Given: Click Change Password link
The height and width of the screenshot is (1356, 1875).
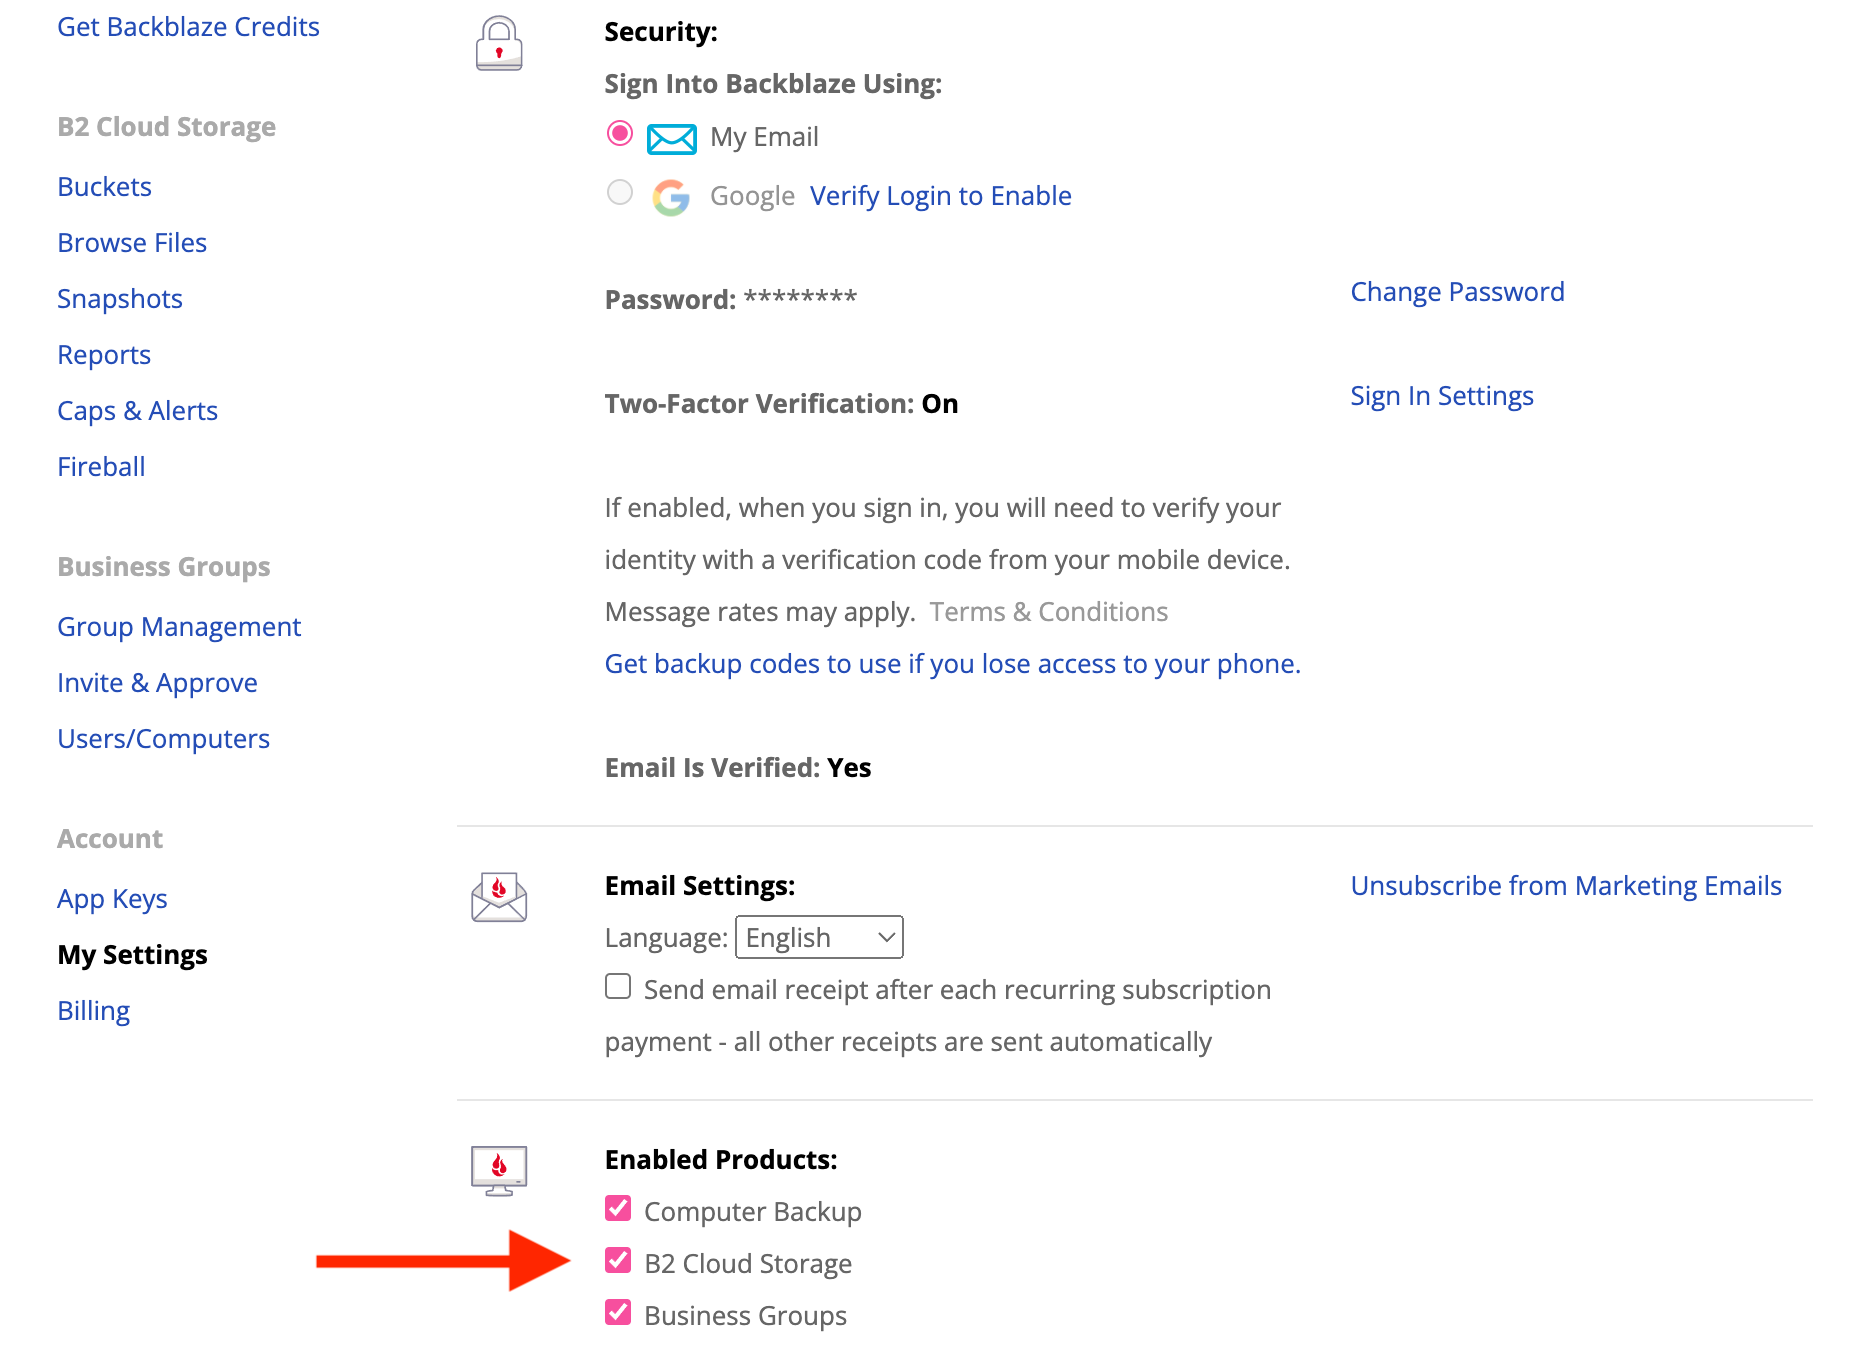Looking at the screenshot, I should pyautogui.click(x=1457, y=292).
